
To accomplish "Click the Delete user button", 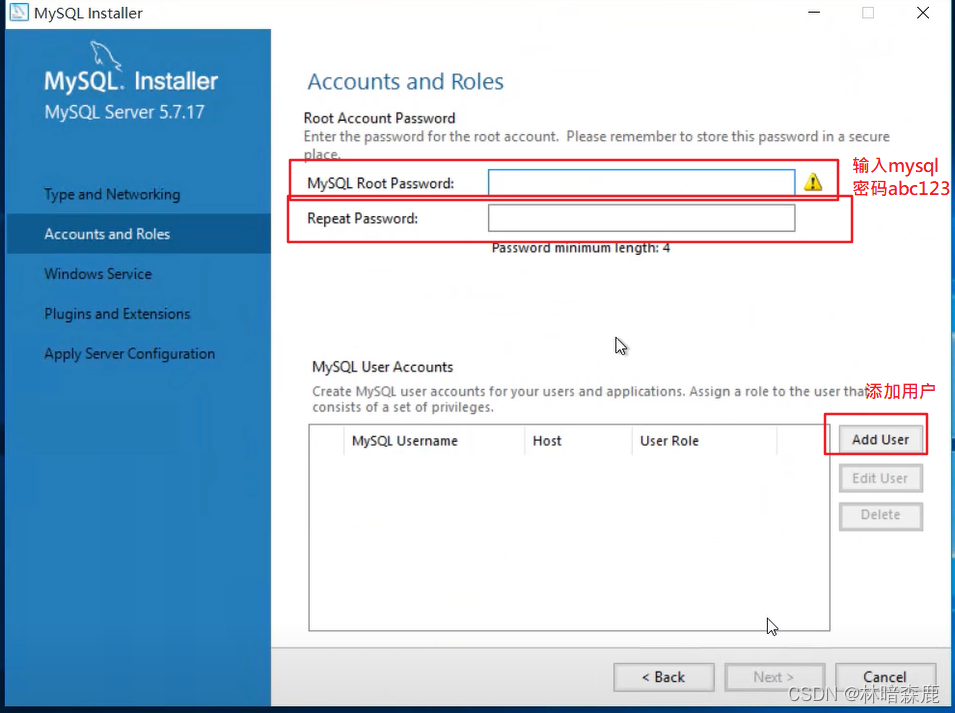I will (x=880, y=515).
